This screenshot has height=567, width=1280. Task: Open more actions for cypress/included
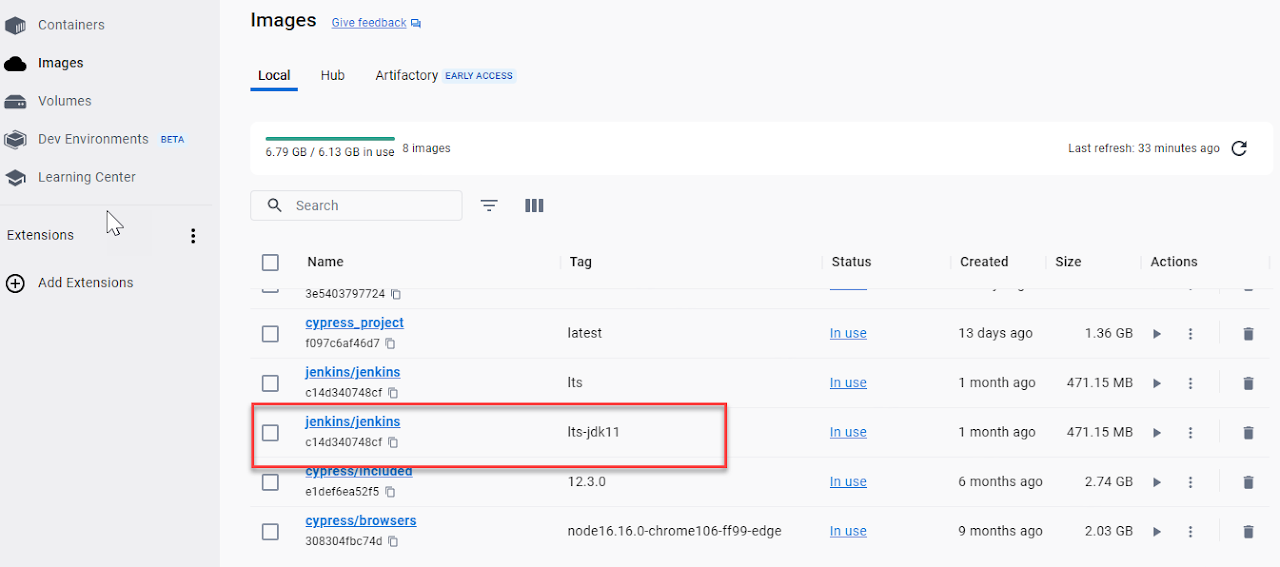[x=1190, y=482]
